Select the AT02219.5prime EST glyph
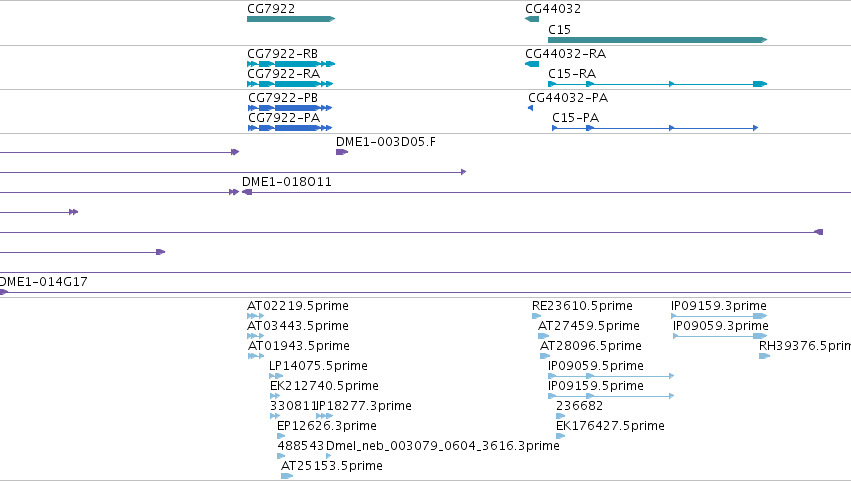Screen dimensions: 851x481 pyautogui.click(x=256, y=316)
